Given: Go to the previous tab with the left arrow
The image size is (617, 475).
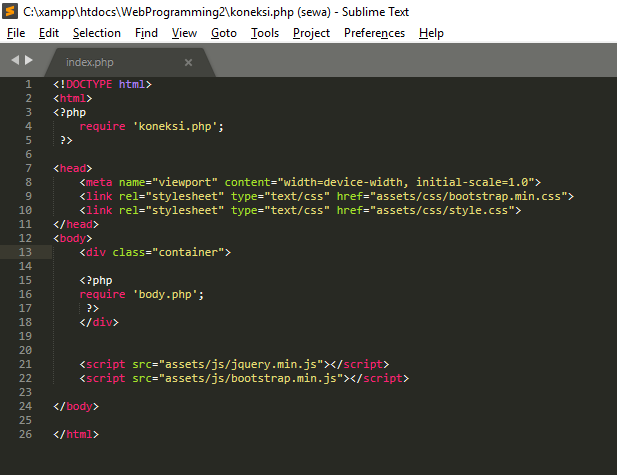Looking at the screenshot, I should click(15, 60).
